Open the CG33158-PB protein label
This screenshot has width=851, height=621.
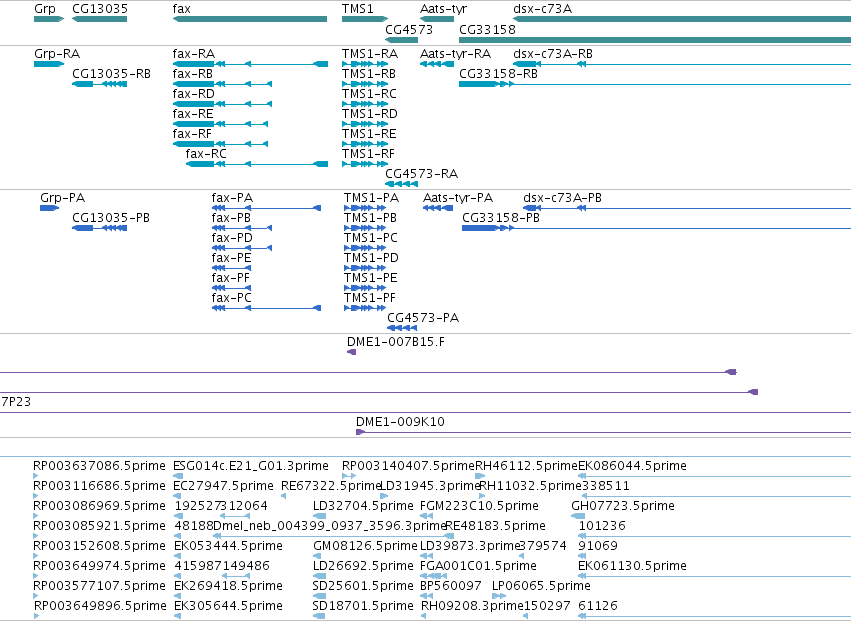(x=501, y=218)
